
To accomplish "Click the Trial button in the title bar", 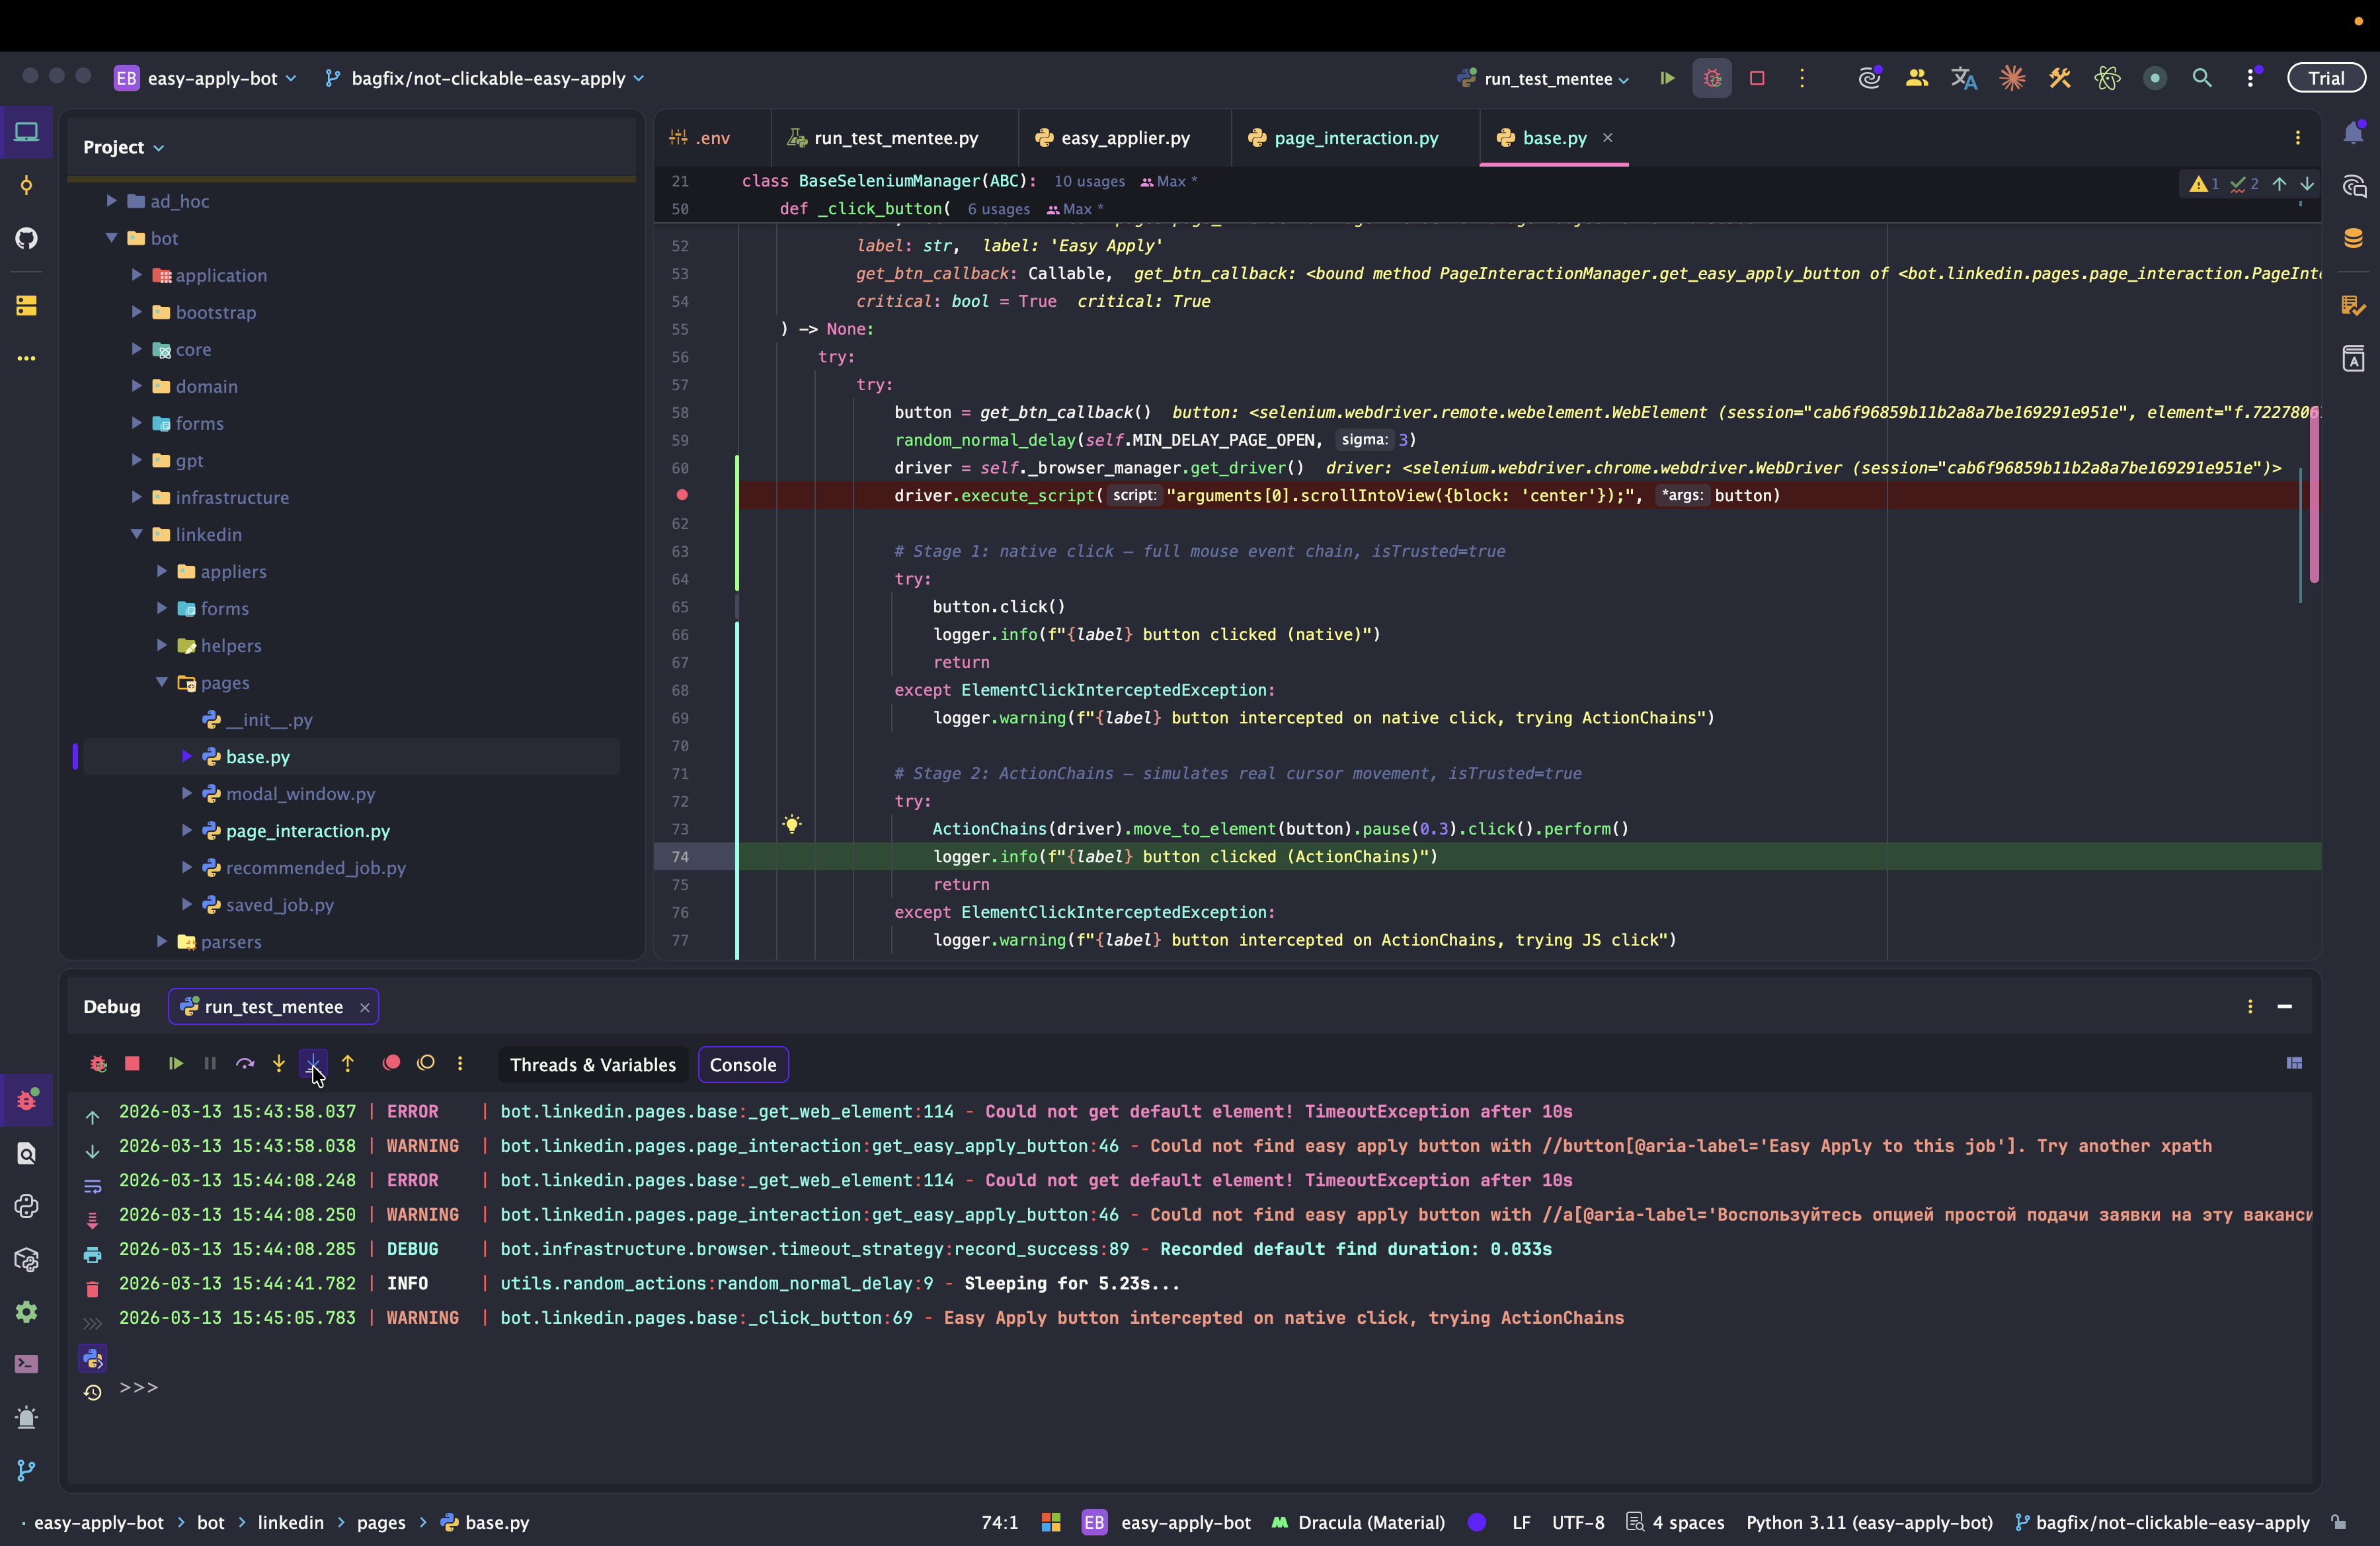I will [x=2325, y=78].
